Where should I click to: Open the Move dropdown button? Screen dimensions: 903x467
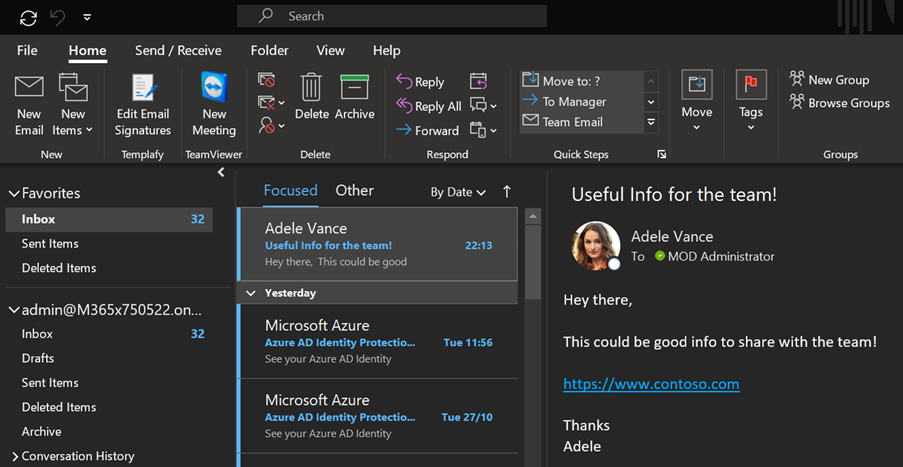697,102
